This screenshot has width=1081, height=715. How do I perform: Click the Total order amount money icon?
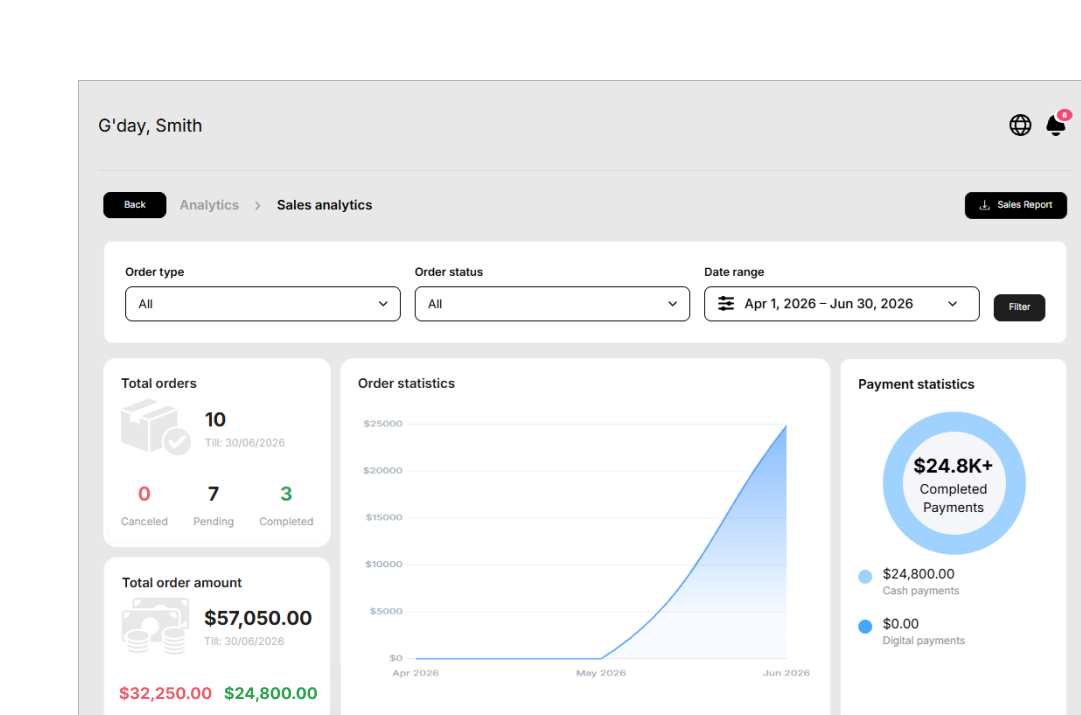click(x=155, y=626)
